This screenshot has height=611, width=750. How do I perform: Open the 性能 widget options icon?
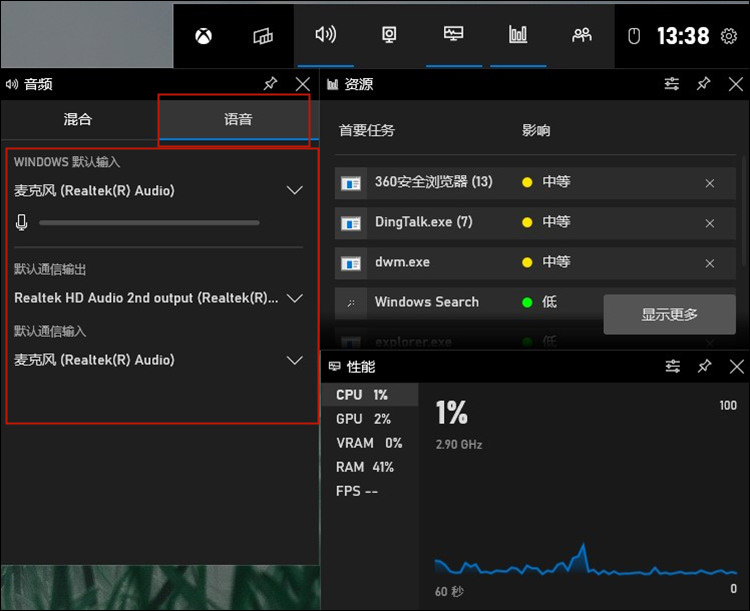pos(673,367)
